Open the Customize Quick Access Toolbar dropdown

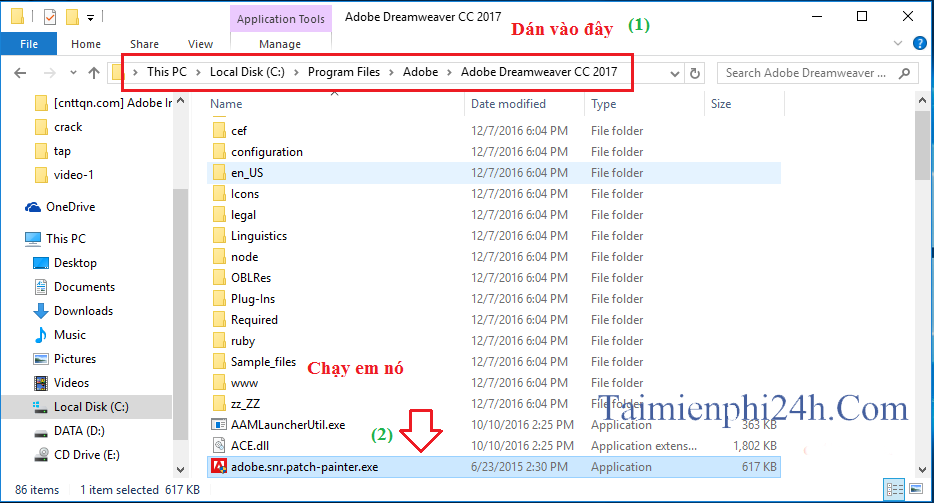tap(91, 18)
